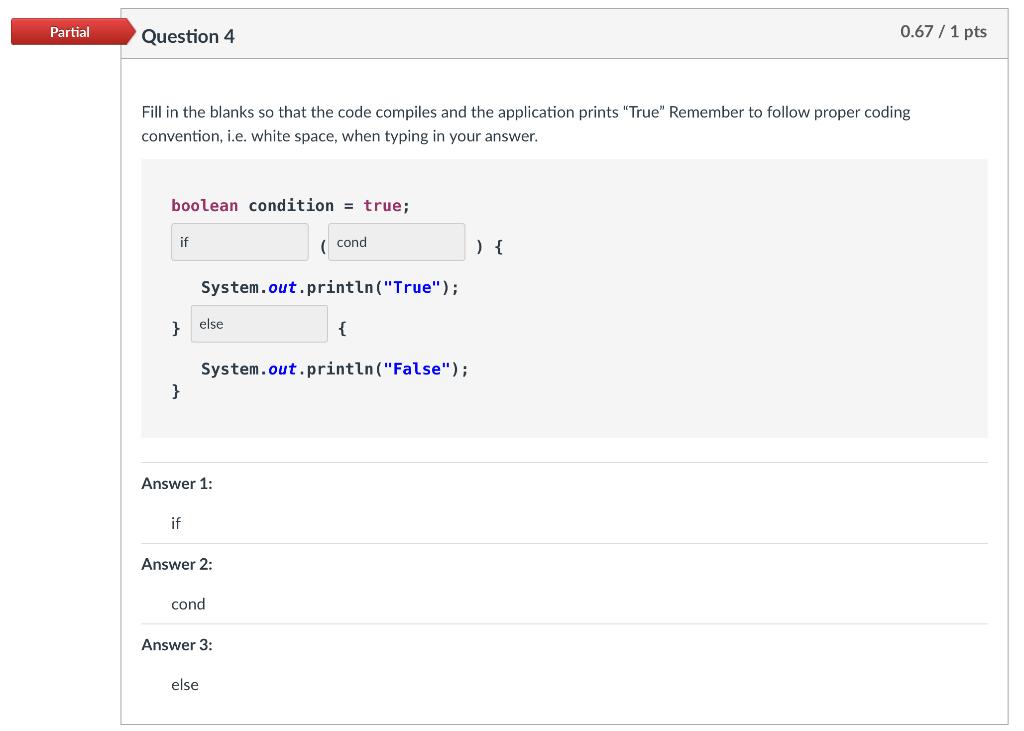Click the third blank containing "else"
The width and height of the screenshot is (1024, 731).
[x=258, y=324]
